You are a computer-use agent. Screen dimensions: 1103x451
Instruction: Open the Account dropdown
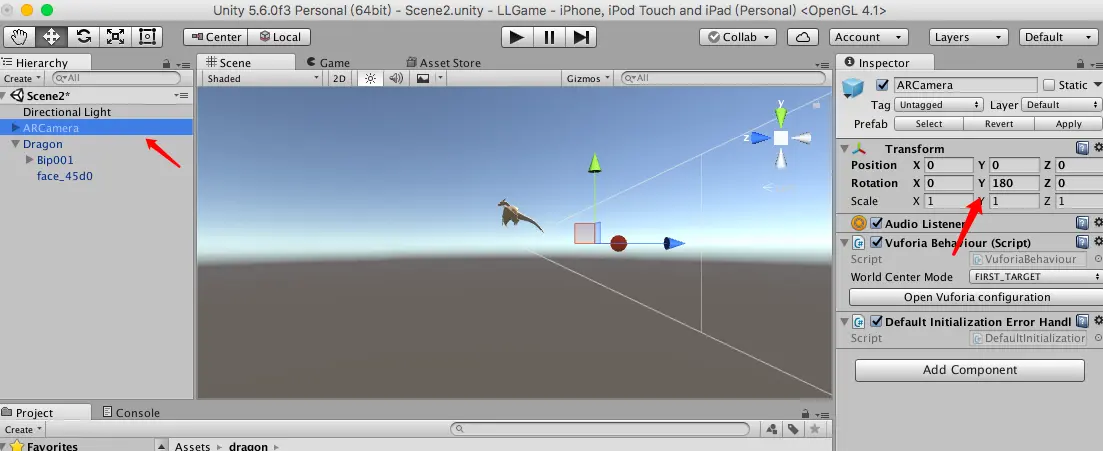pos(868,37)
